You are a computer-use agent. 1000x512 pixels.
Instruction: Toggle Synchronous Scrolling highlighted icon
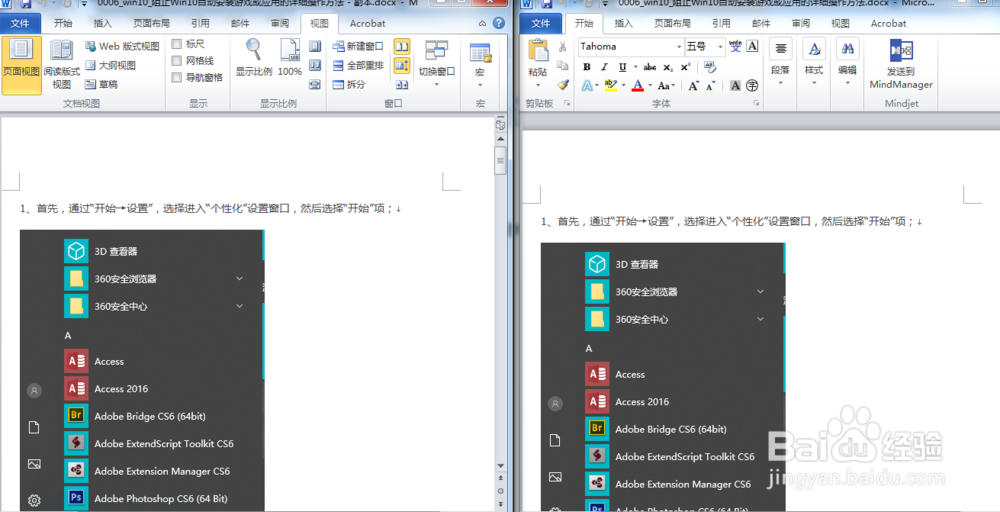coord(402,66)
